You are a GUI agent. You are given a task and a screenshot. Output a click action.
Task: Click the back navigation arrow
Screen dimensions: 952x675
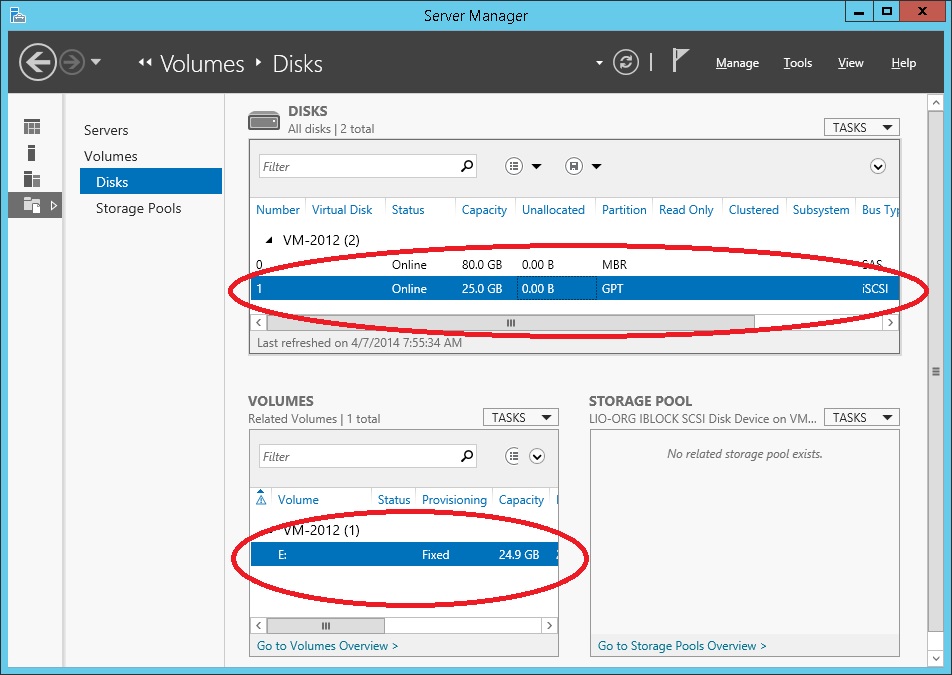38,63
